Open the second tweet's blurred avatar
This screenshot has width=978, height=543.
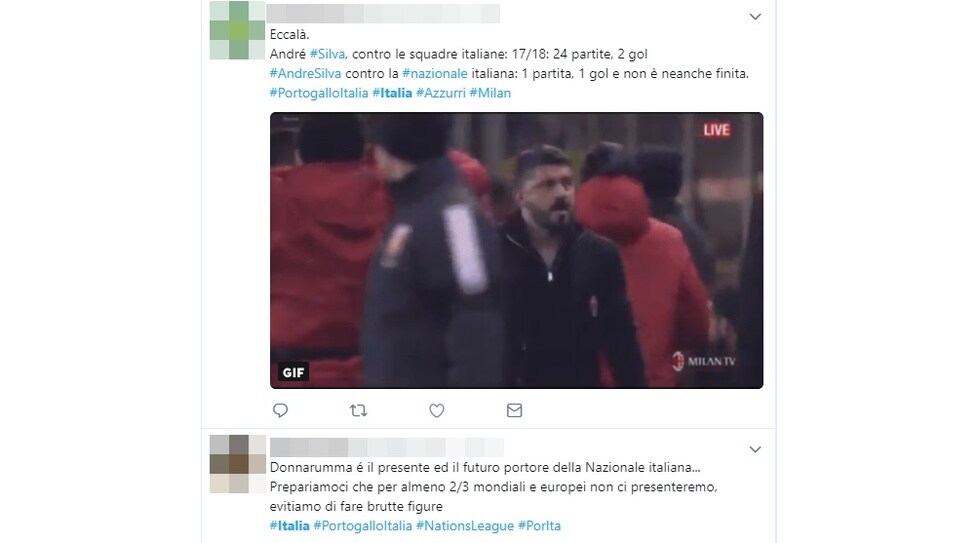[238, 464]
